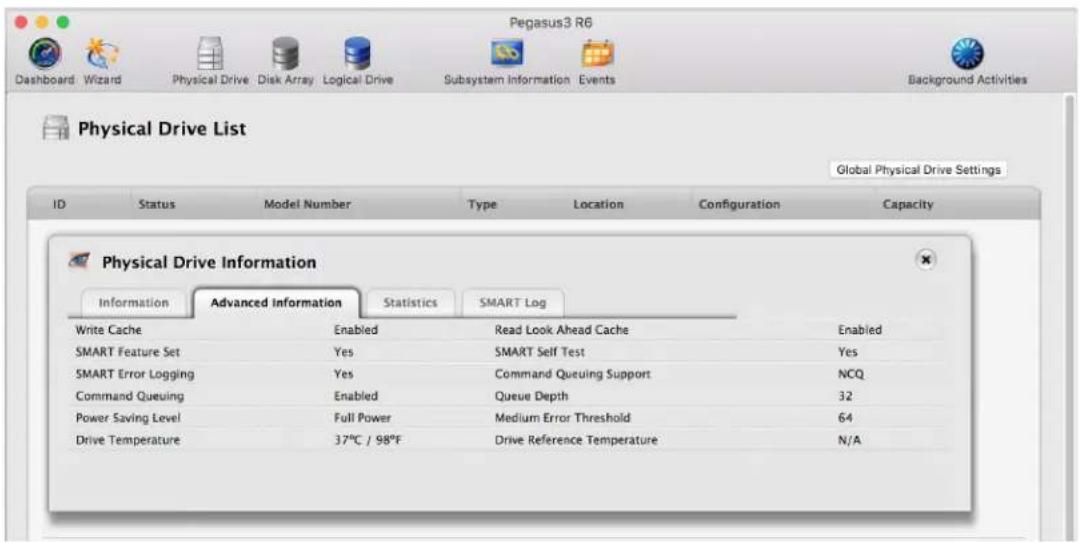
Task: Switch to the Information tab
Action: point(133,303)
